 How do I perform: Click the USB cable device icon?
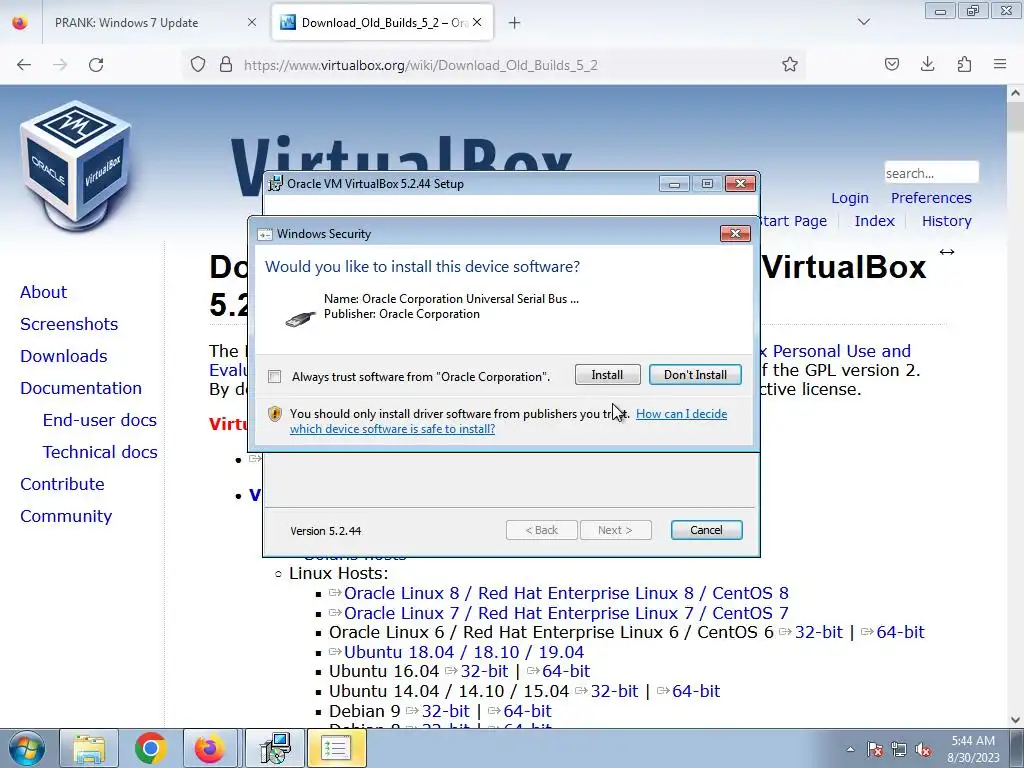[x=300, y=318]
